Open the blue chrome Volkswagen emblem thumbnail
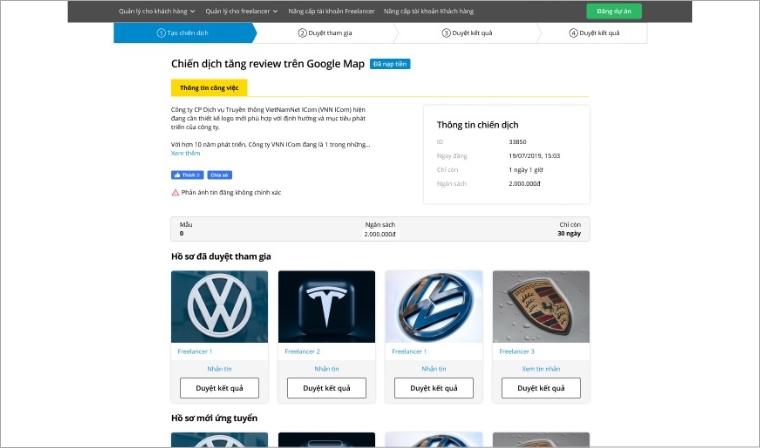760x448 pixels. pyautogui.click(x=434, y=306)
